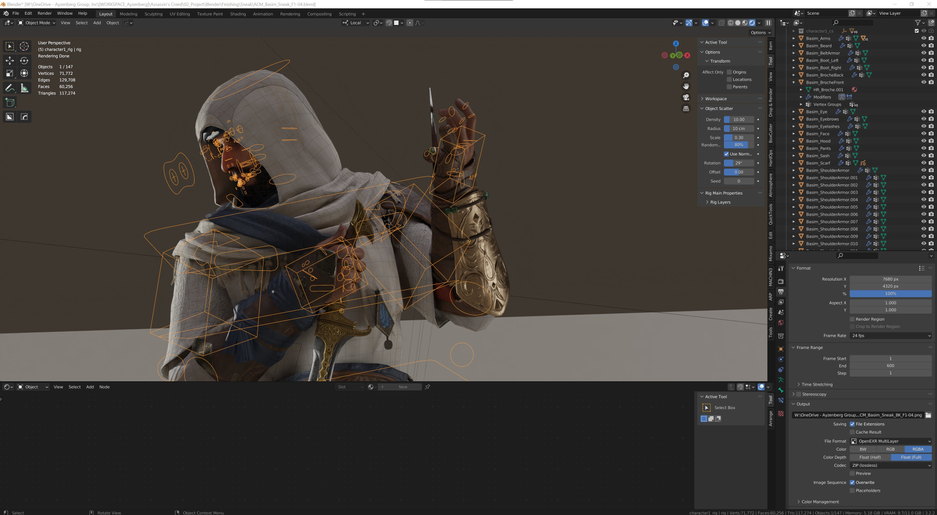
Task: Select the Move tool in the viewport toolbar
Action: point(10,60)
